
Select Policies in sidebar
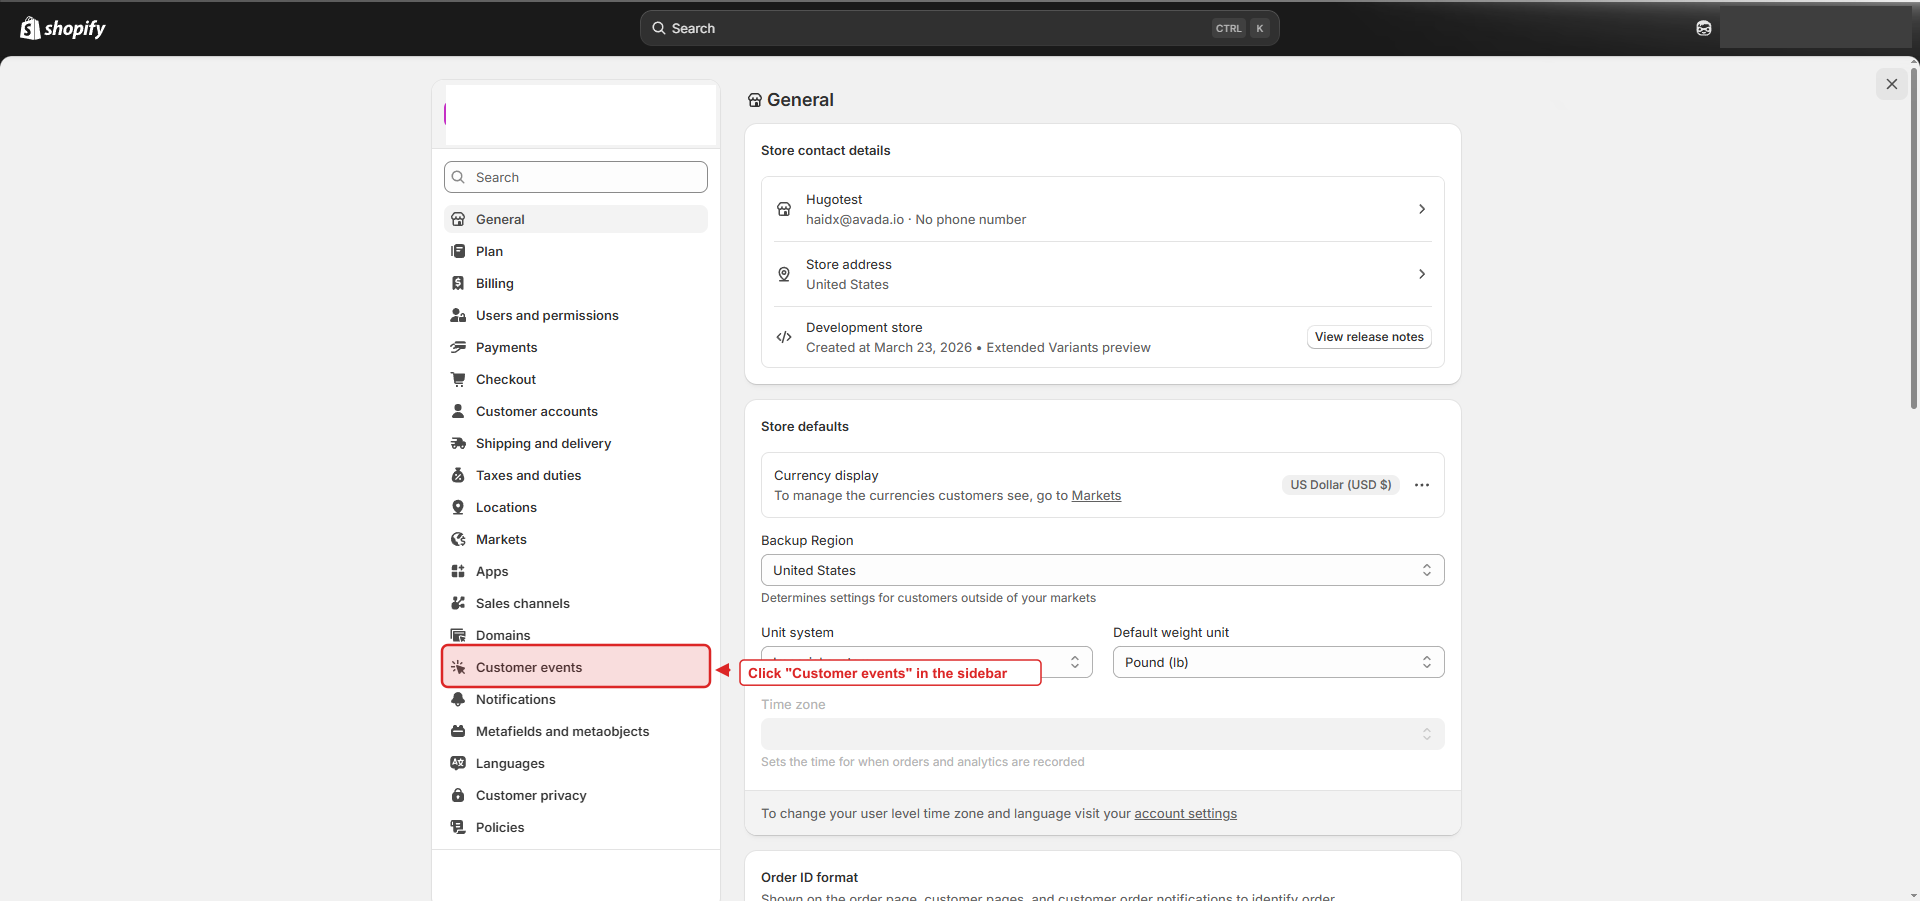point(576,827)
